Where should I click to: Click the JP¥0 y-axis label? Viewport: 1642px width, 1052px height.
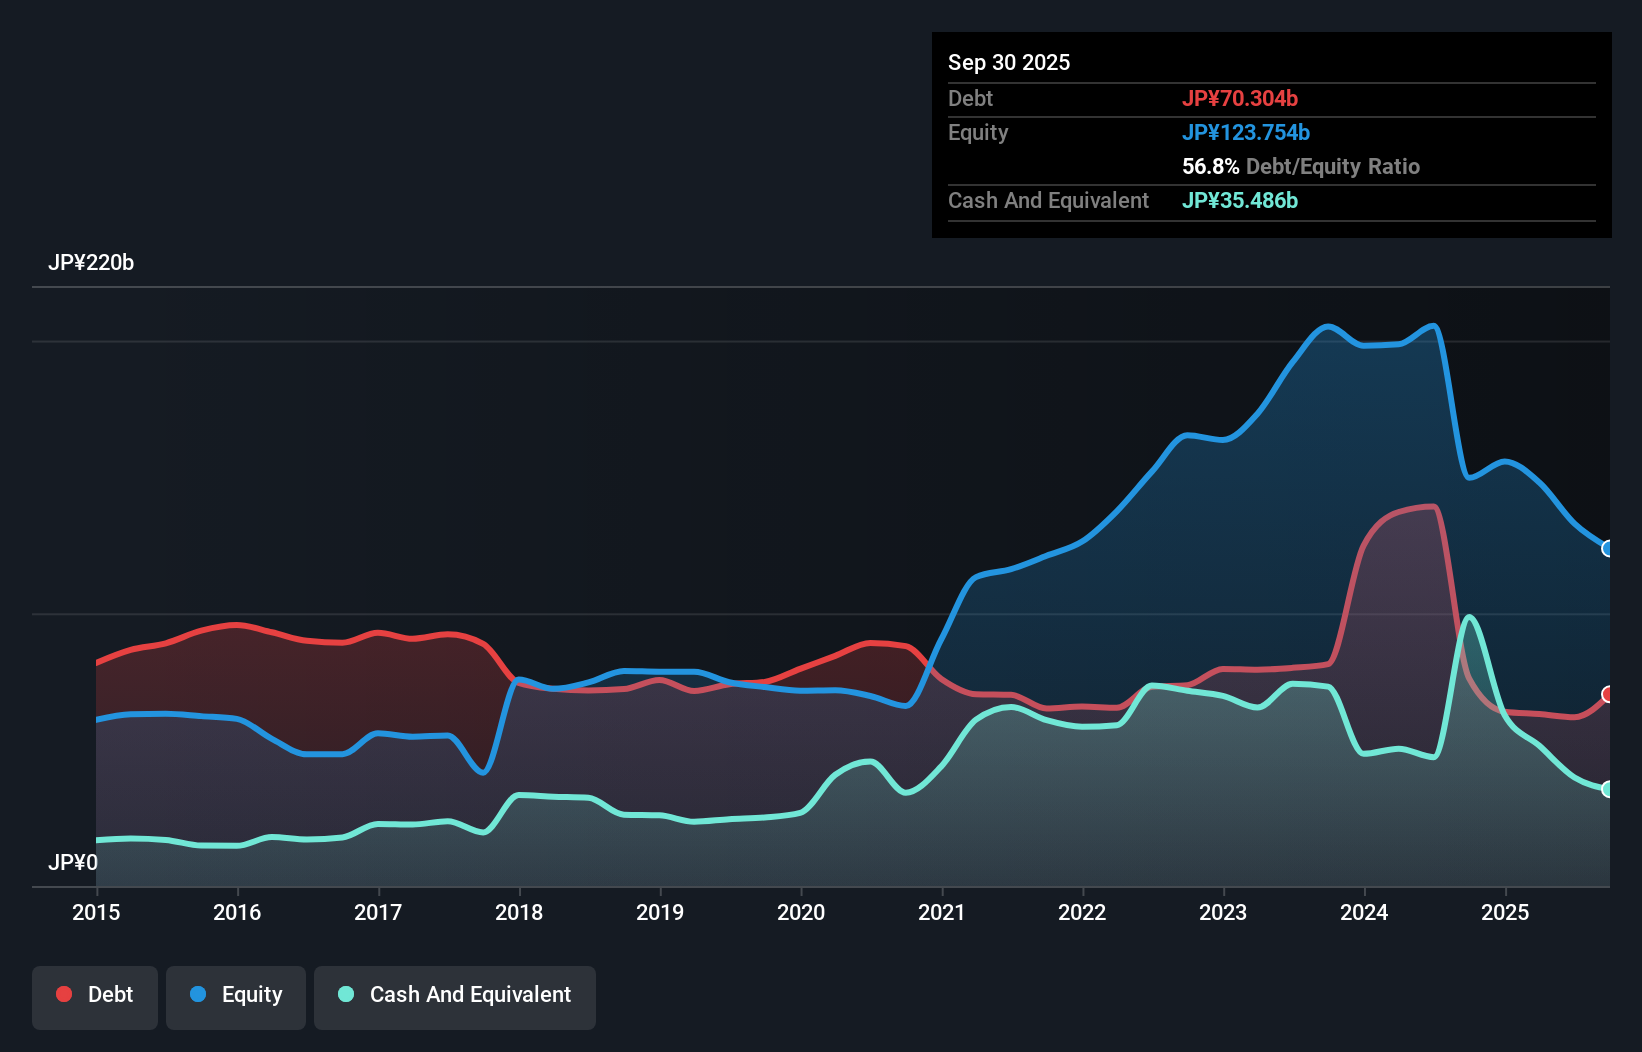73,862
